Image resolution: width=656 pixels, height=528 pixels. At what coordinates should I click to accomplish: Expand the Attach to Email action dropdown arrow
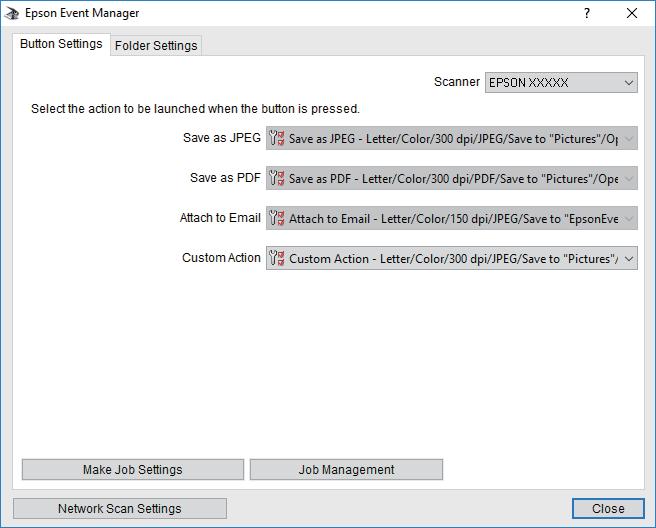628,218
